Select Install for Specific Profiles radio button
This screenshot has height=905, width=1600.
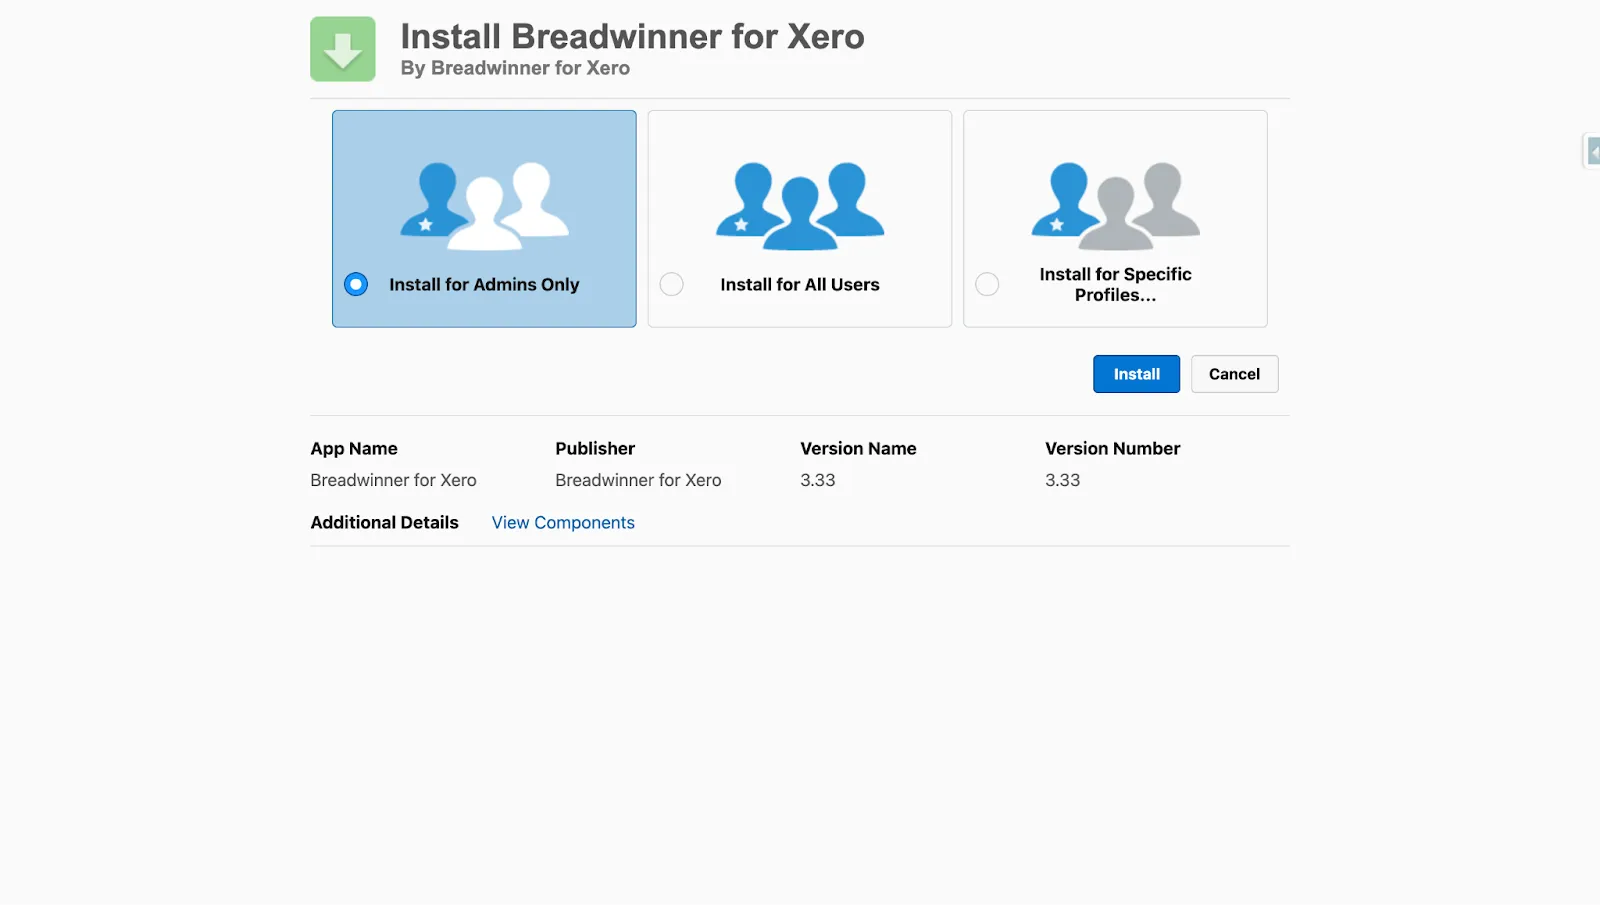(987, 284)
